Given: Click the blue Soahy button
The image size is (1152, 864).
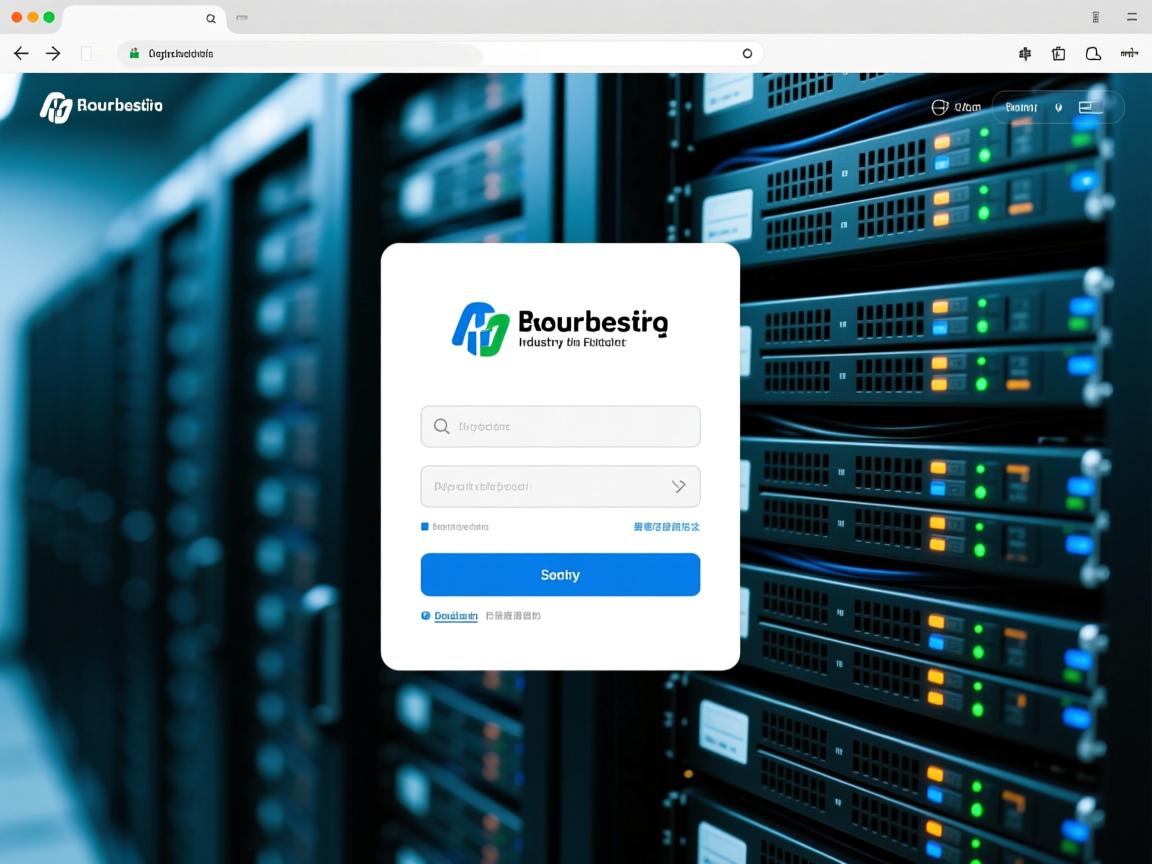Looking at the screenshot, I should point(560,575).
